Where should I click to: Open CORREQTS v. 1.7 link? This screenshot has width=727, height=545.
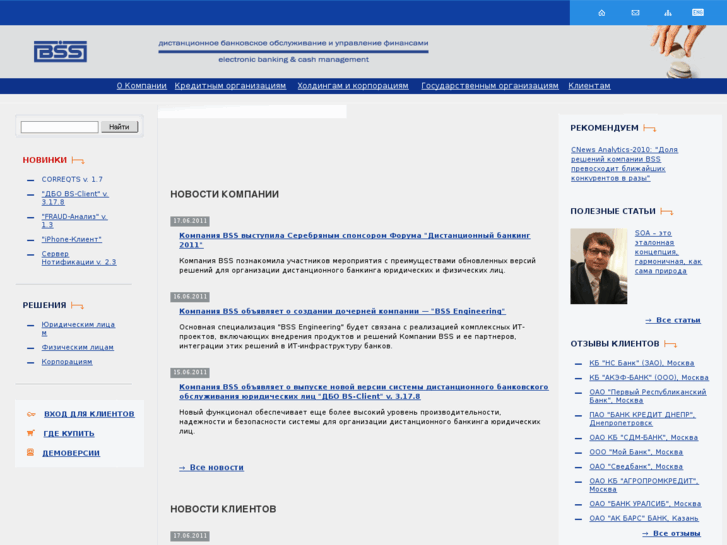point(72,179)
